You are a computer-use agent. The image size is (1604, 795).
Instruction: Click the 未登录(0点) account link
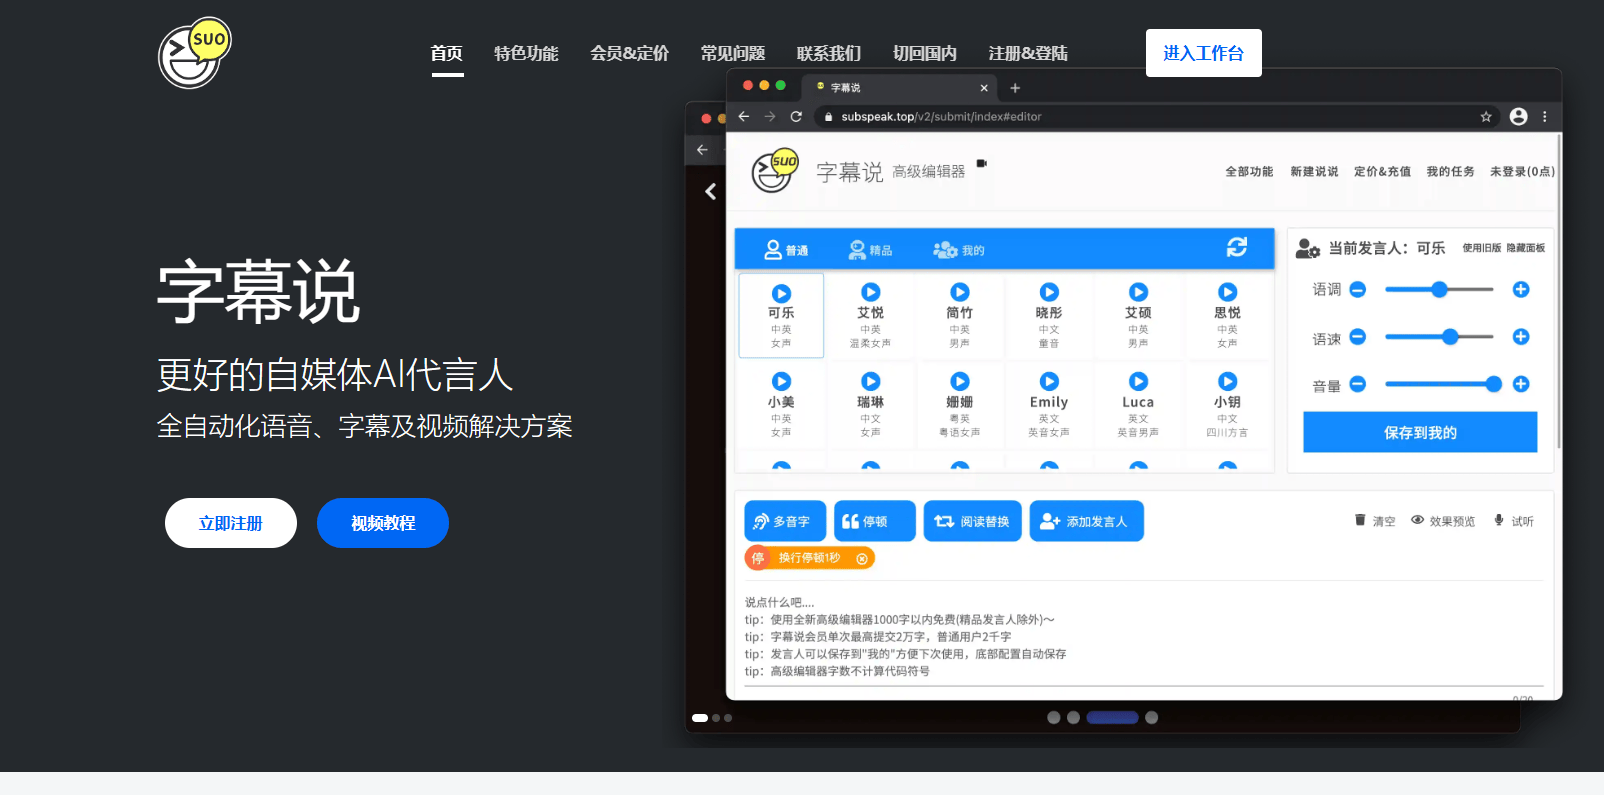tap(1522, 172)
